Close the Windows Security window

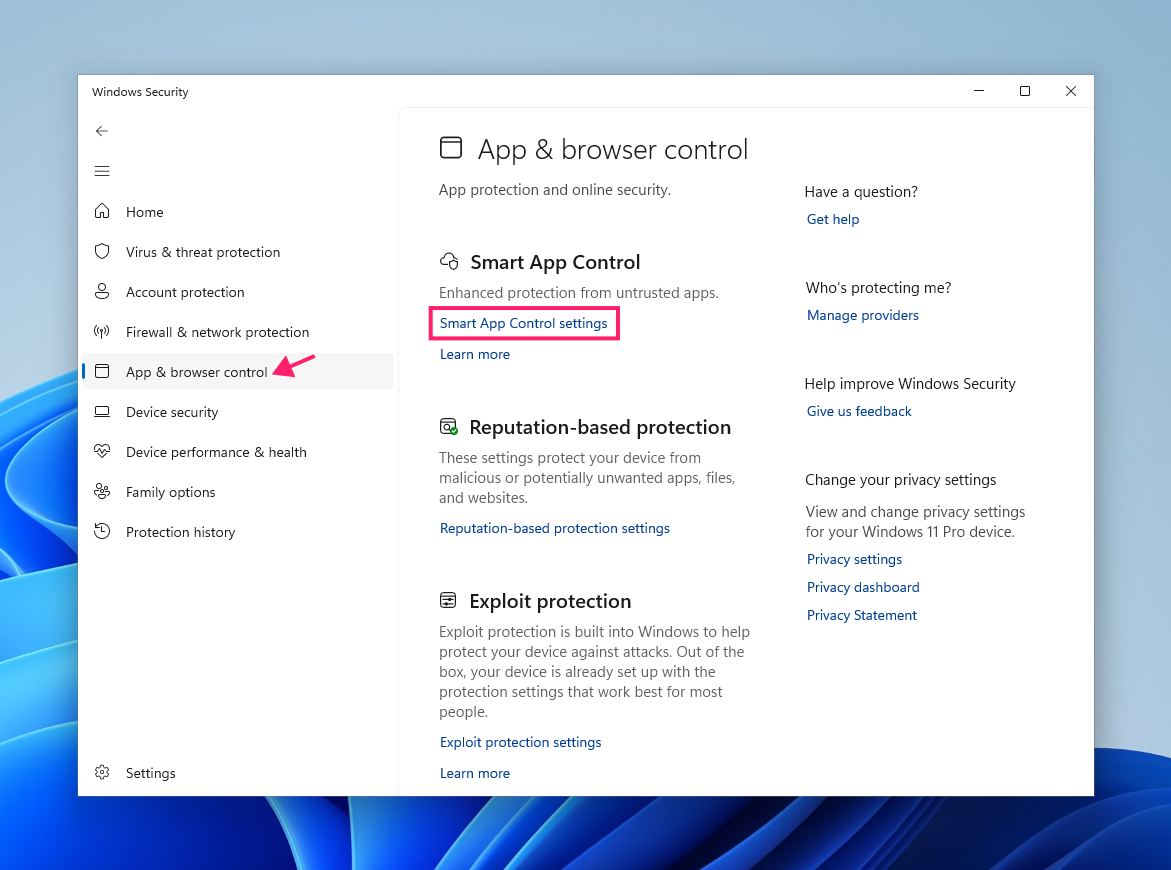(1070, 91)
